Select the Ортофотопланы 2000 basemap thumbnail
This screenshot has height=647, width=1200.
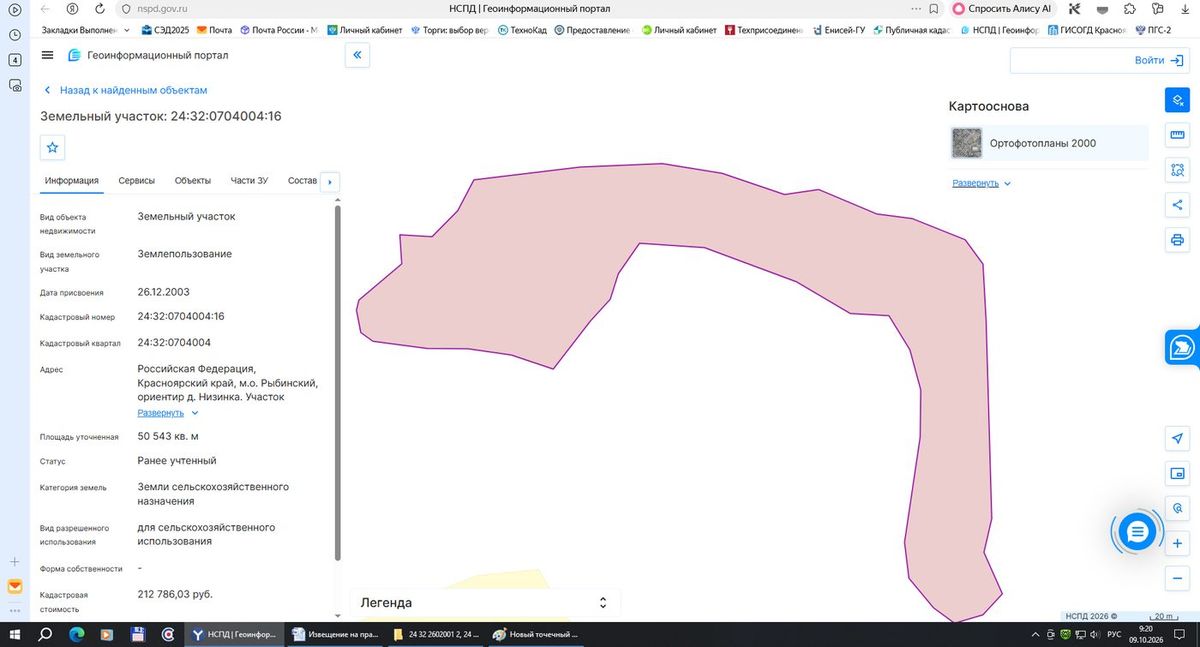(967, 143)
